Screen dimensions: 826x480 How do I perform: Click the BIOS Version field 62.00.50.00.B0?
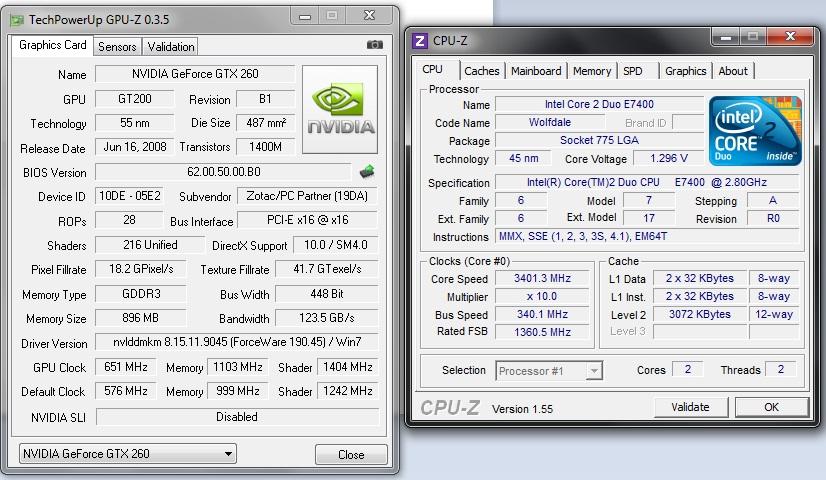click(223, 172)
